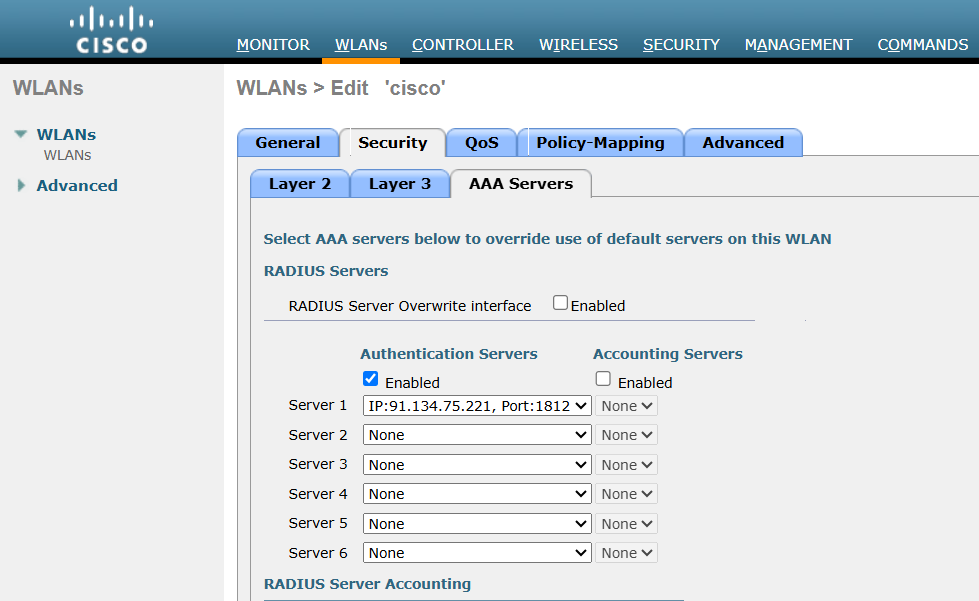Viewport: 979px width, 601px height.
Task: Open the MANAGEMENT menu
Action: 798,45
